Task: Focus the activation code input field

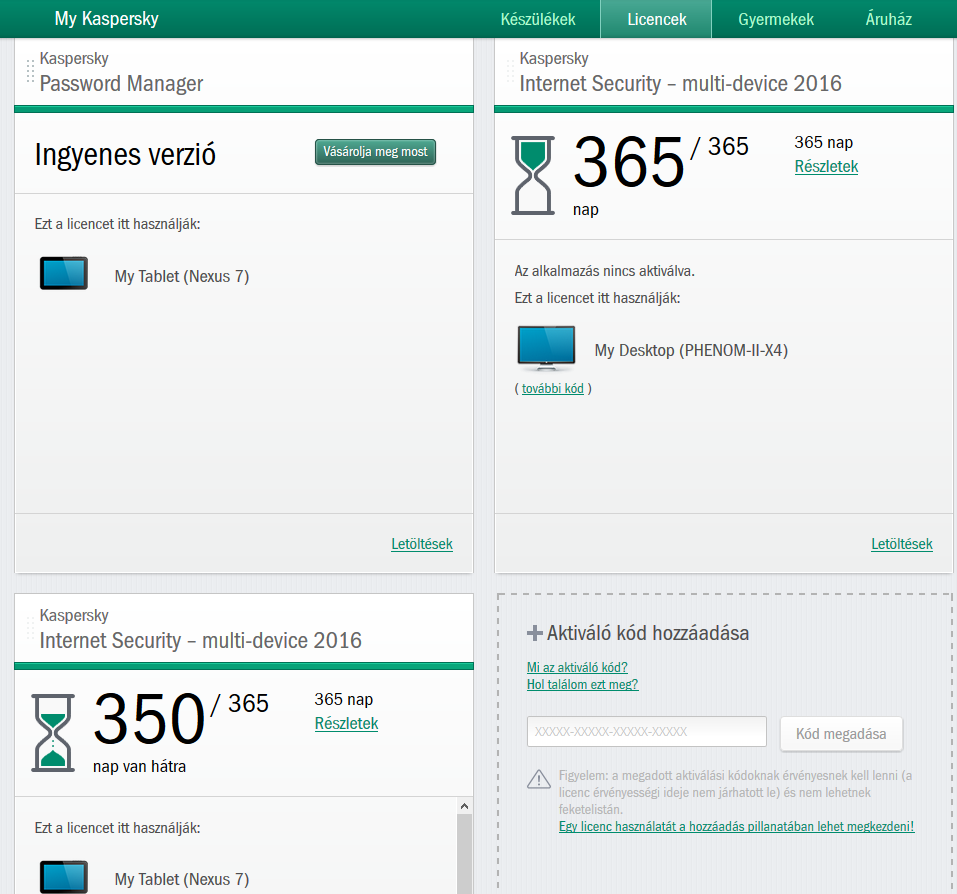Action: [646, 732]
